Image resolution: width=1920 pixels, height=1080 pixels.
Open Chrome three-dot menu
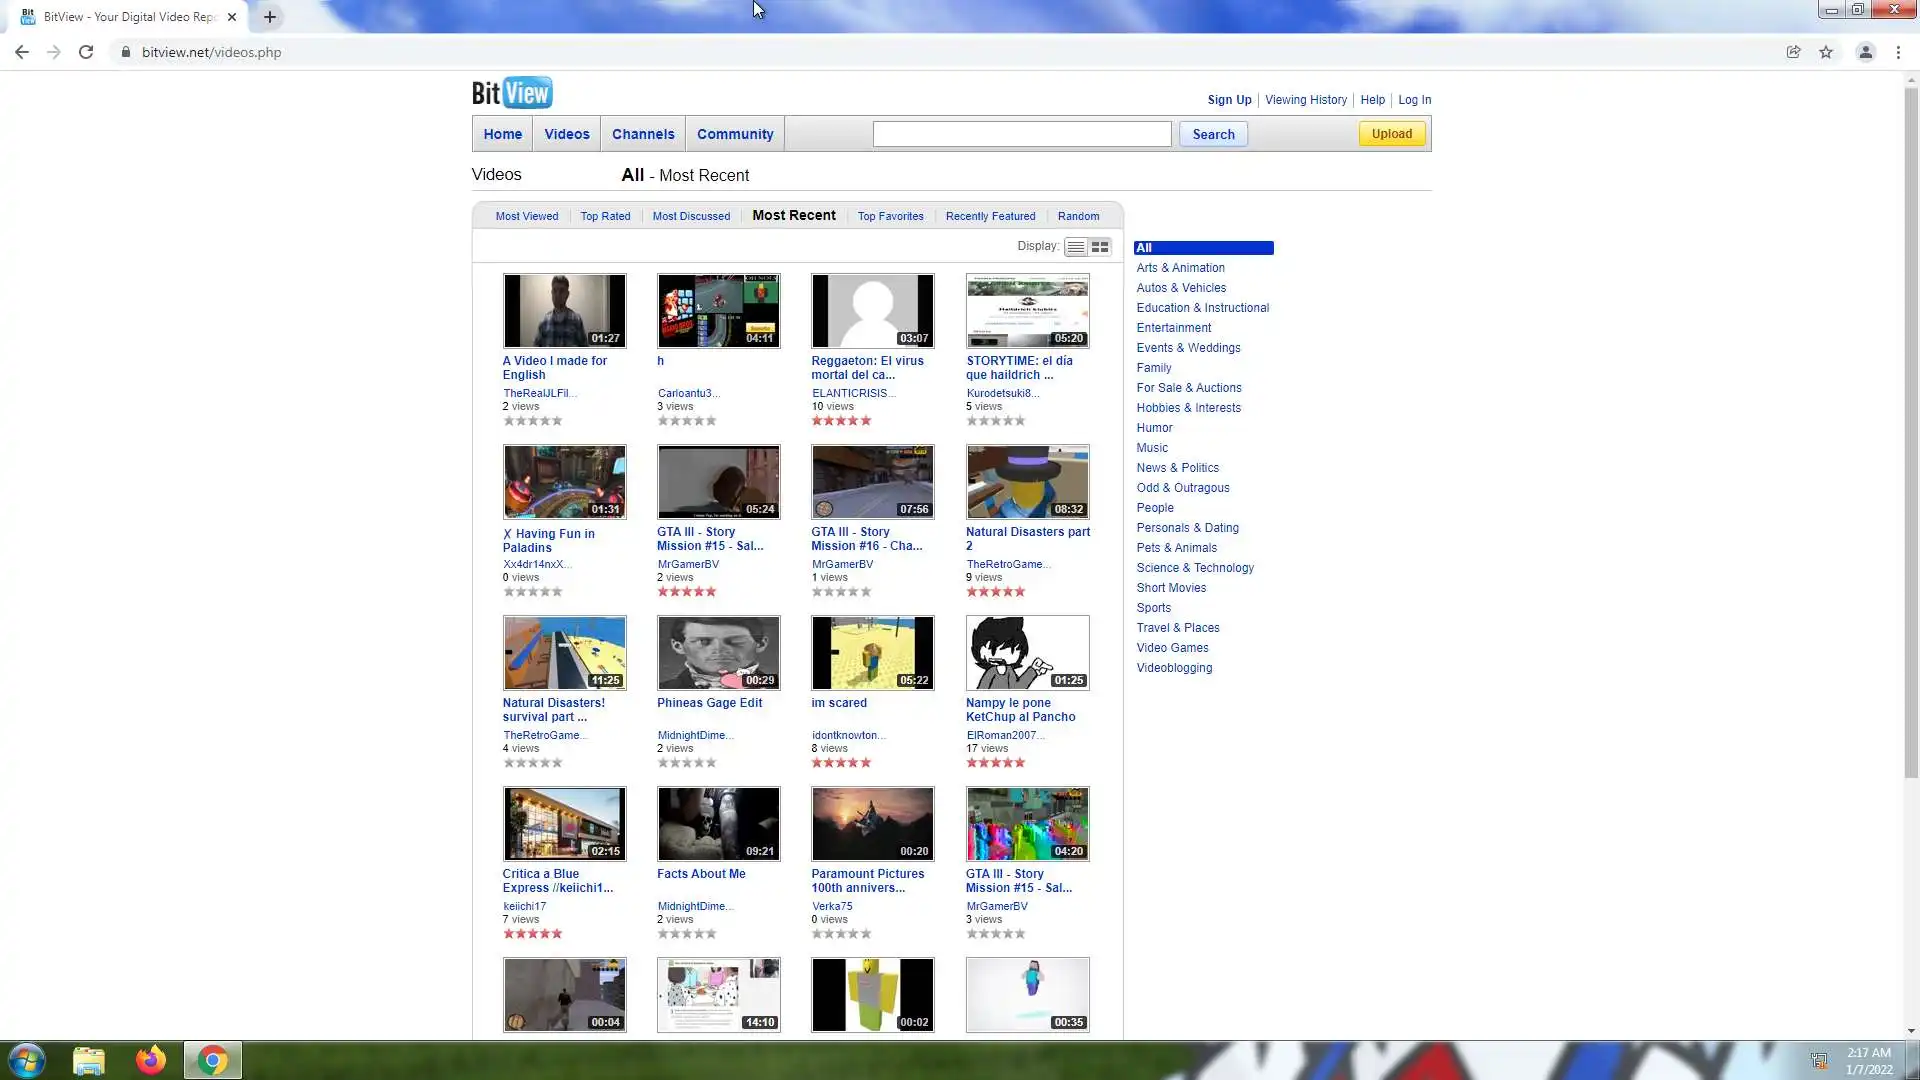click(x=1898, y=52)
